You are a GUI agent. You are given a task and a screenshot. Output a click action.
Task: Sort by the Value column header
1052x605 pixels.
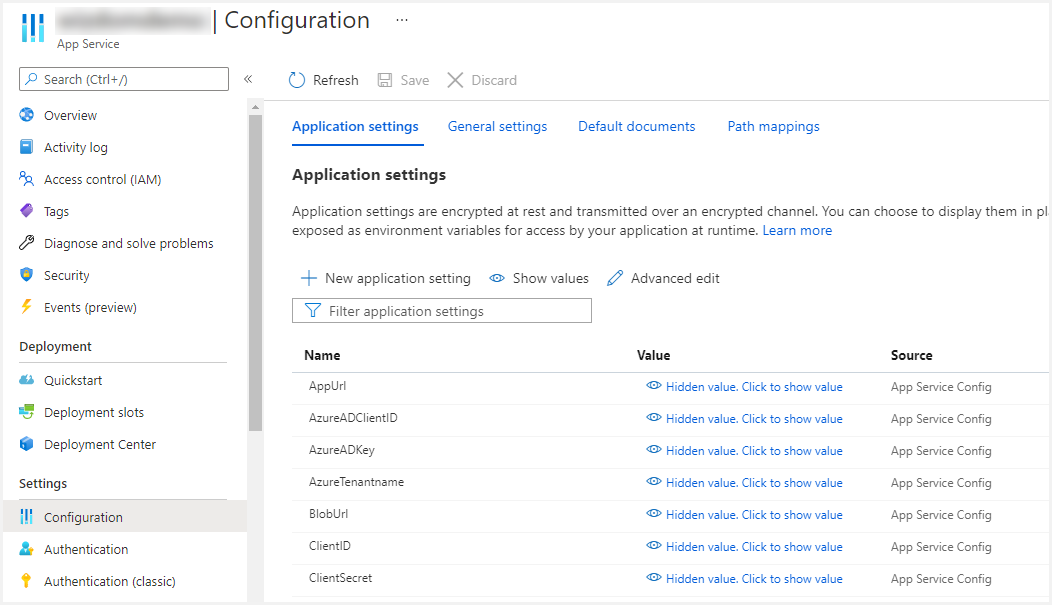[653, 355]
